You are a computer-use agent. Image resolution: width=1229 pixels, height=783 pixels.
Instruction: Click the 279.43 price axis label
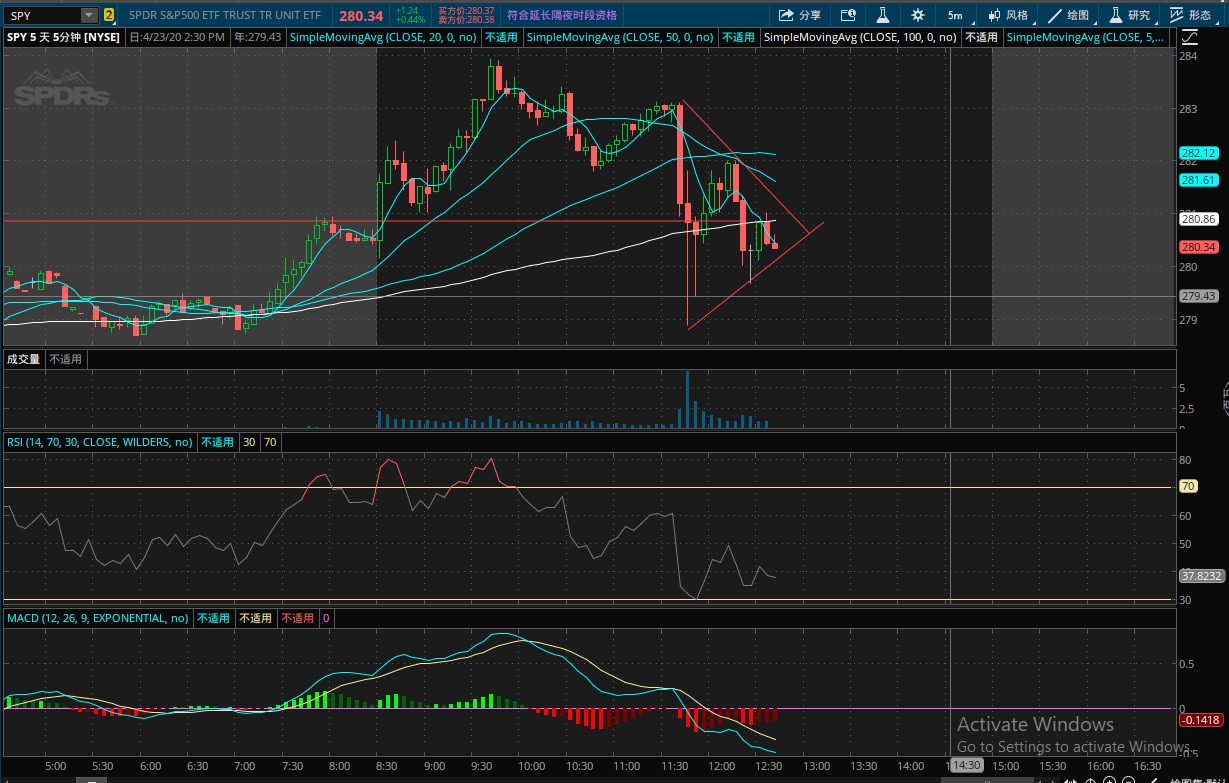click(x=1198, y=296)
